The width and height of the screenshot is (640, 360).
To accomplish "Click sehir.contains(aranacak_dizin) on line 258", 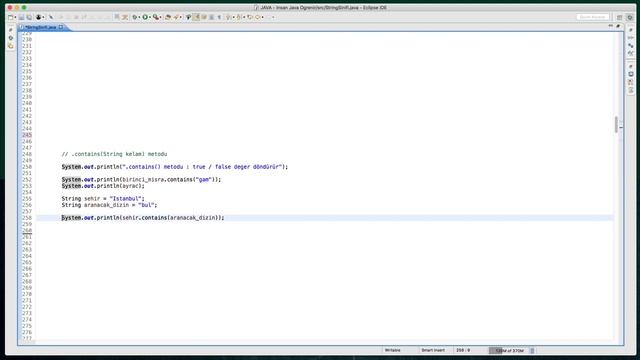I will tap(170, 218).
